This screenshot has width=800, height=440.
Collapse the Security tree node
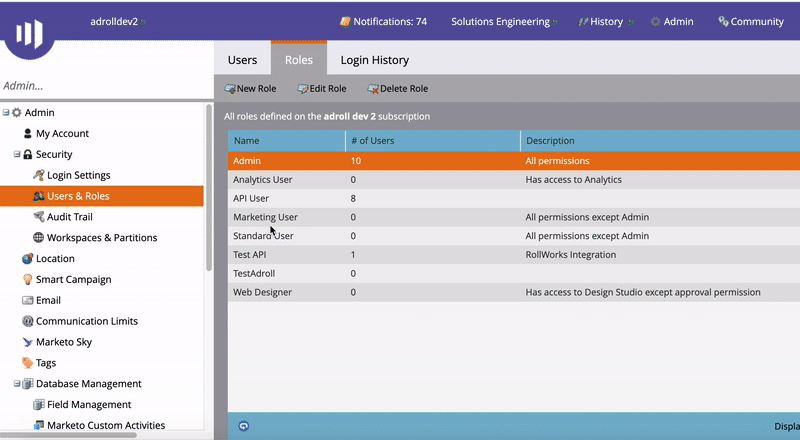[17, 154]
